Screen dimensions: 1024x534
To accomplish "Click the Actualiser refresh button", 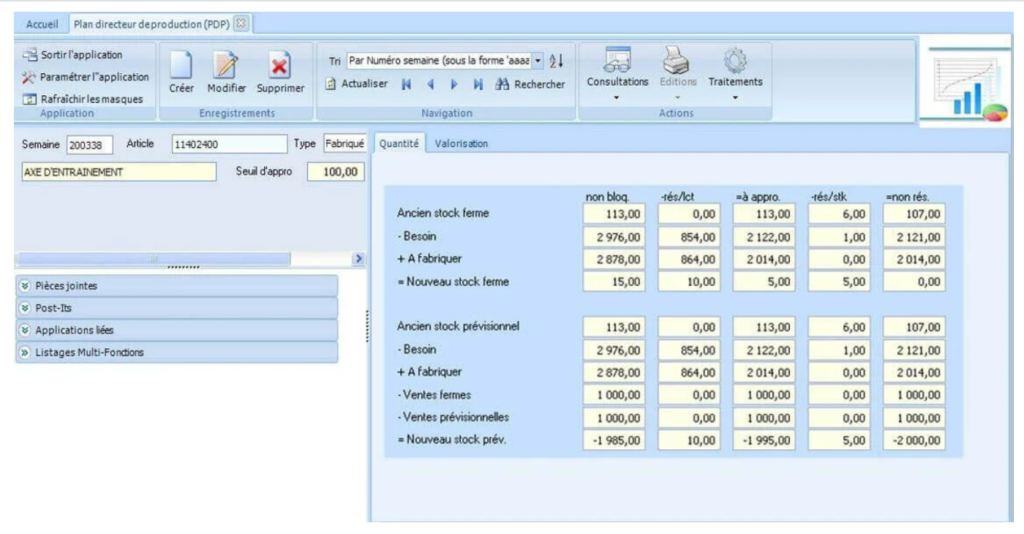I will [356, 85].
